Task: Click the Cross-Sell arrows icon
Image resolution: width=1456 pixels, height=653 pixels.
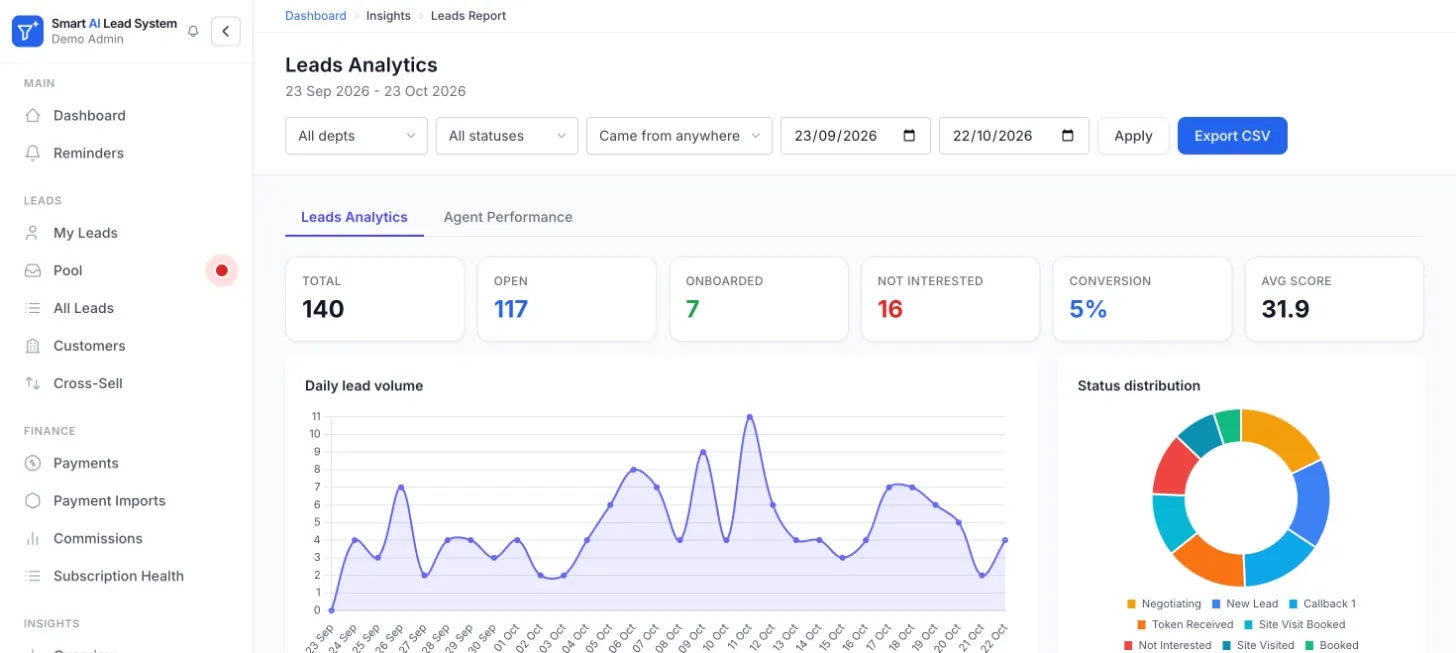Action: [33, 383]
